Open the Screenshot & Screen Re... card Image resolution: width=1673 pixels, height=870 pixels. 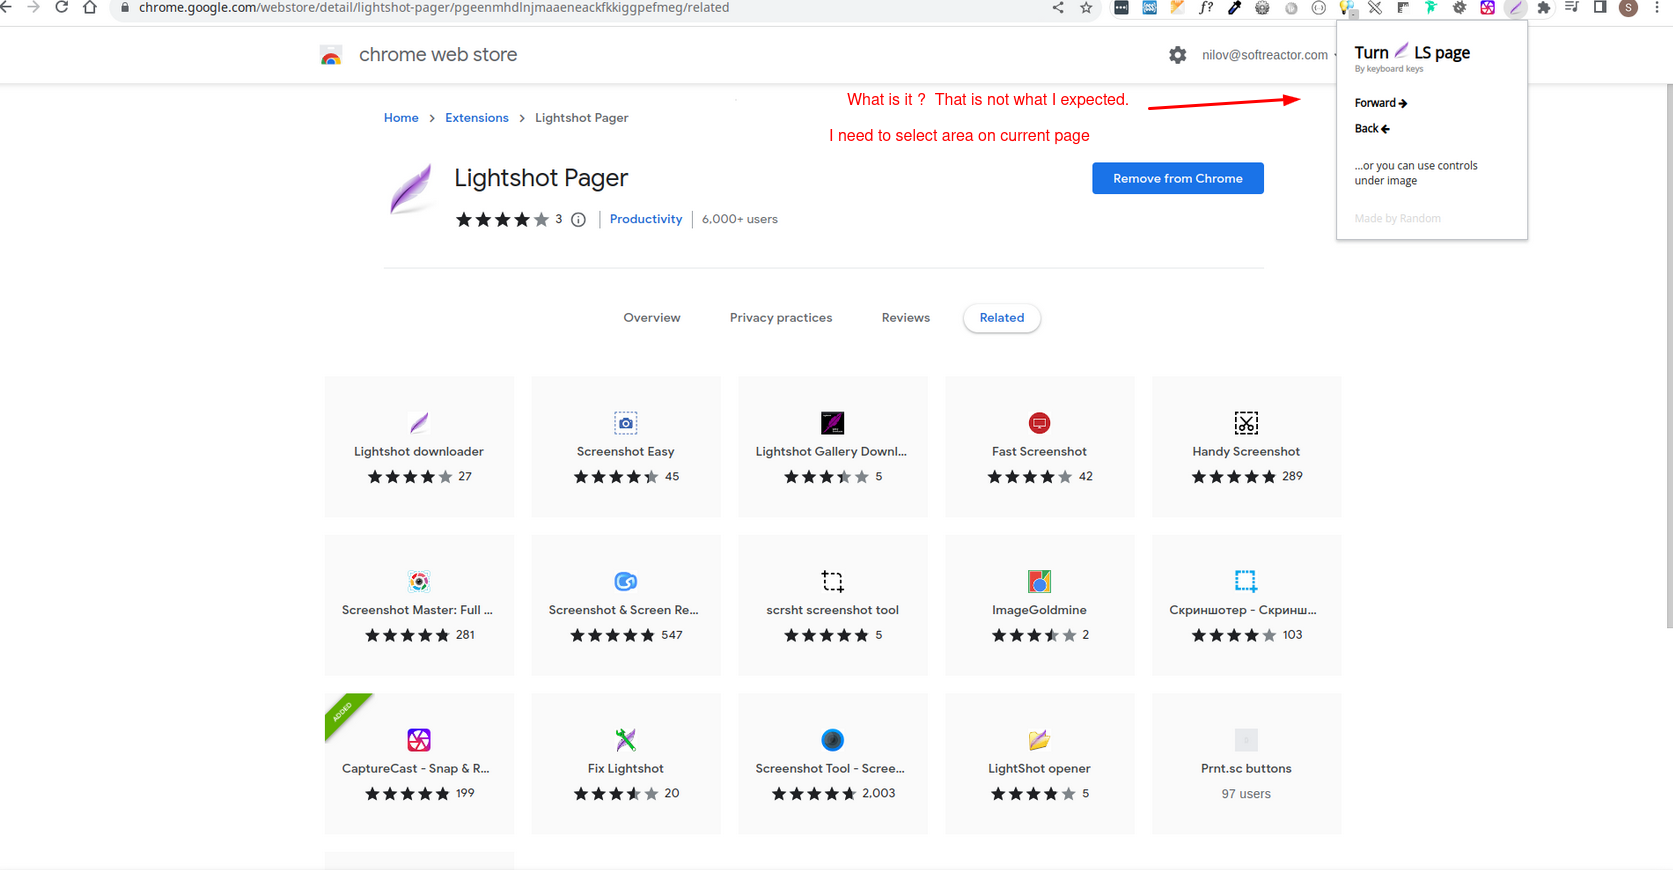[626, 605]
